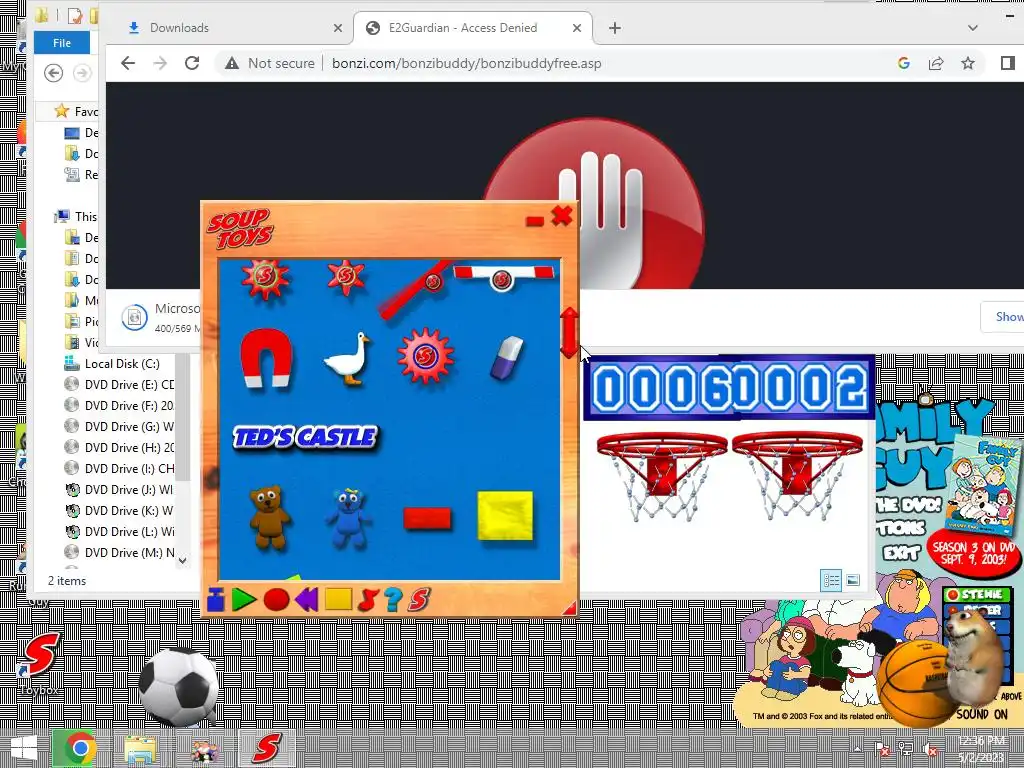Close the E2Guardian tab
The width and height of the screenshot is (1024, 768).
point(577,28)
